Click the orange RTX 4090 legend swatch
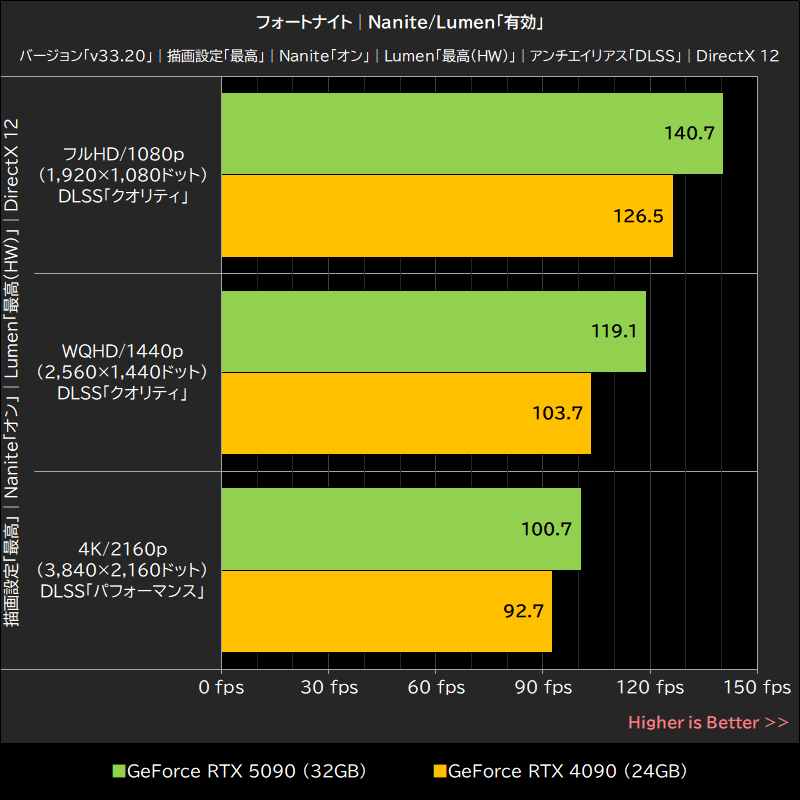This screenshot has width=800, height=800. click(440, 771)
